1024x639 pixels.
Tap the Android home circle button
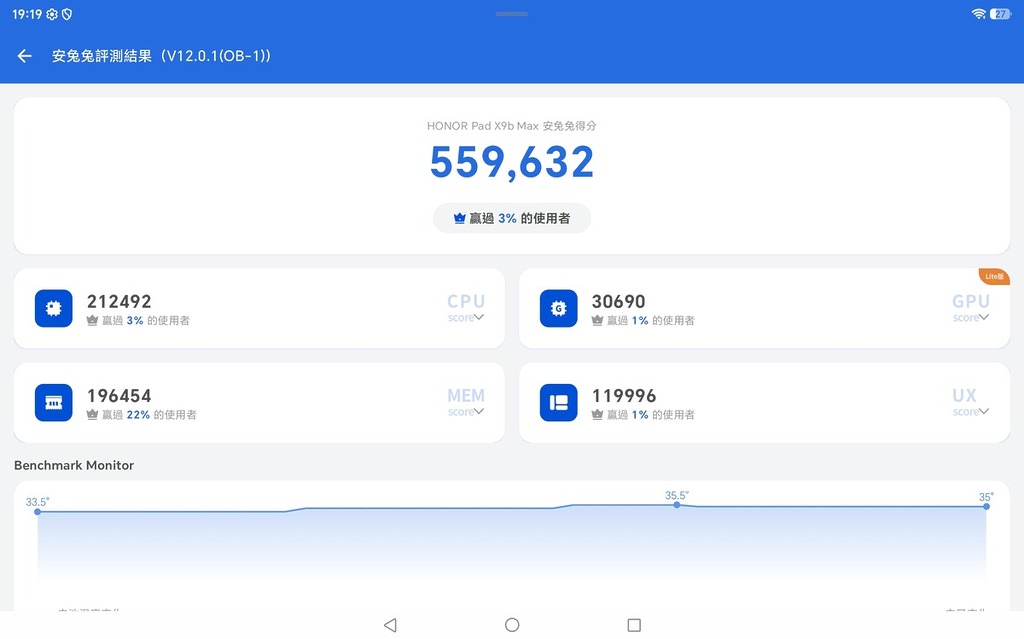[512, 625]
